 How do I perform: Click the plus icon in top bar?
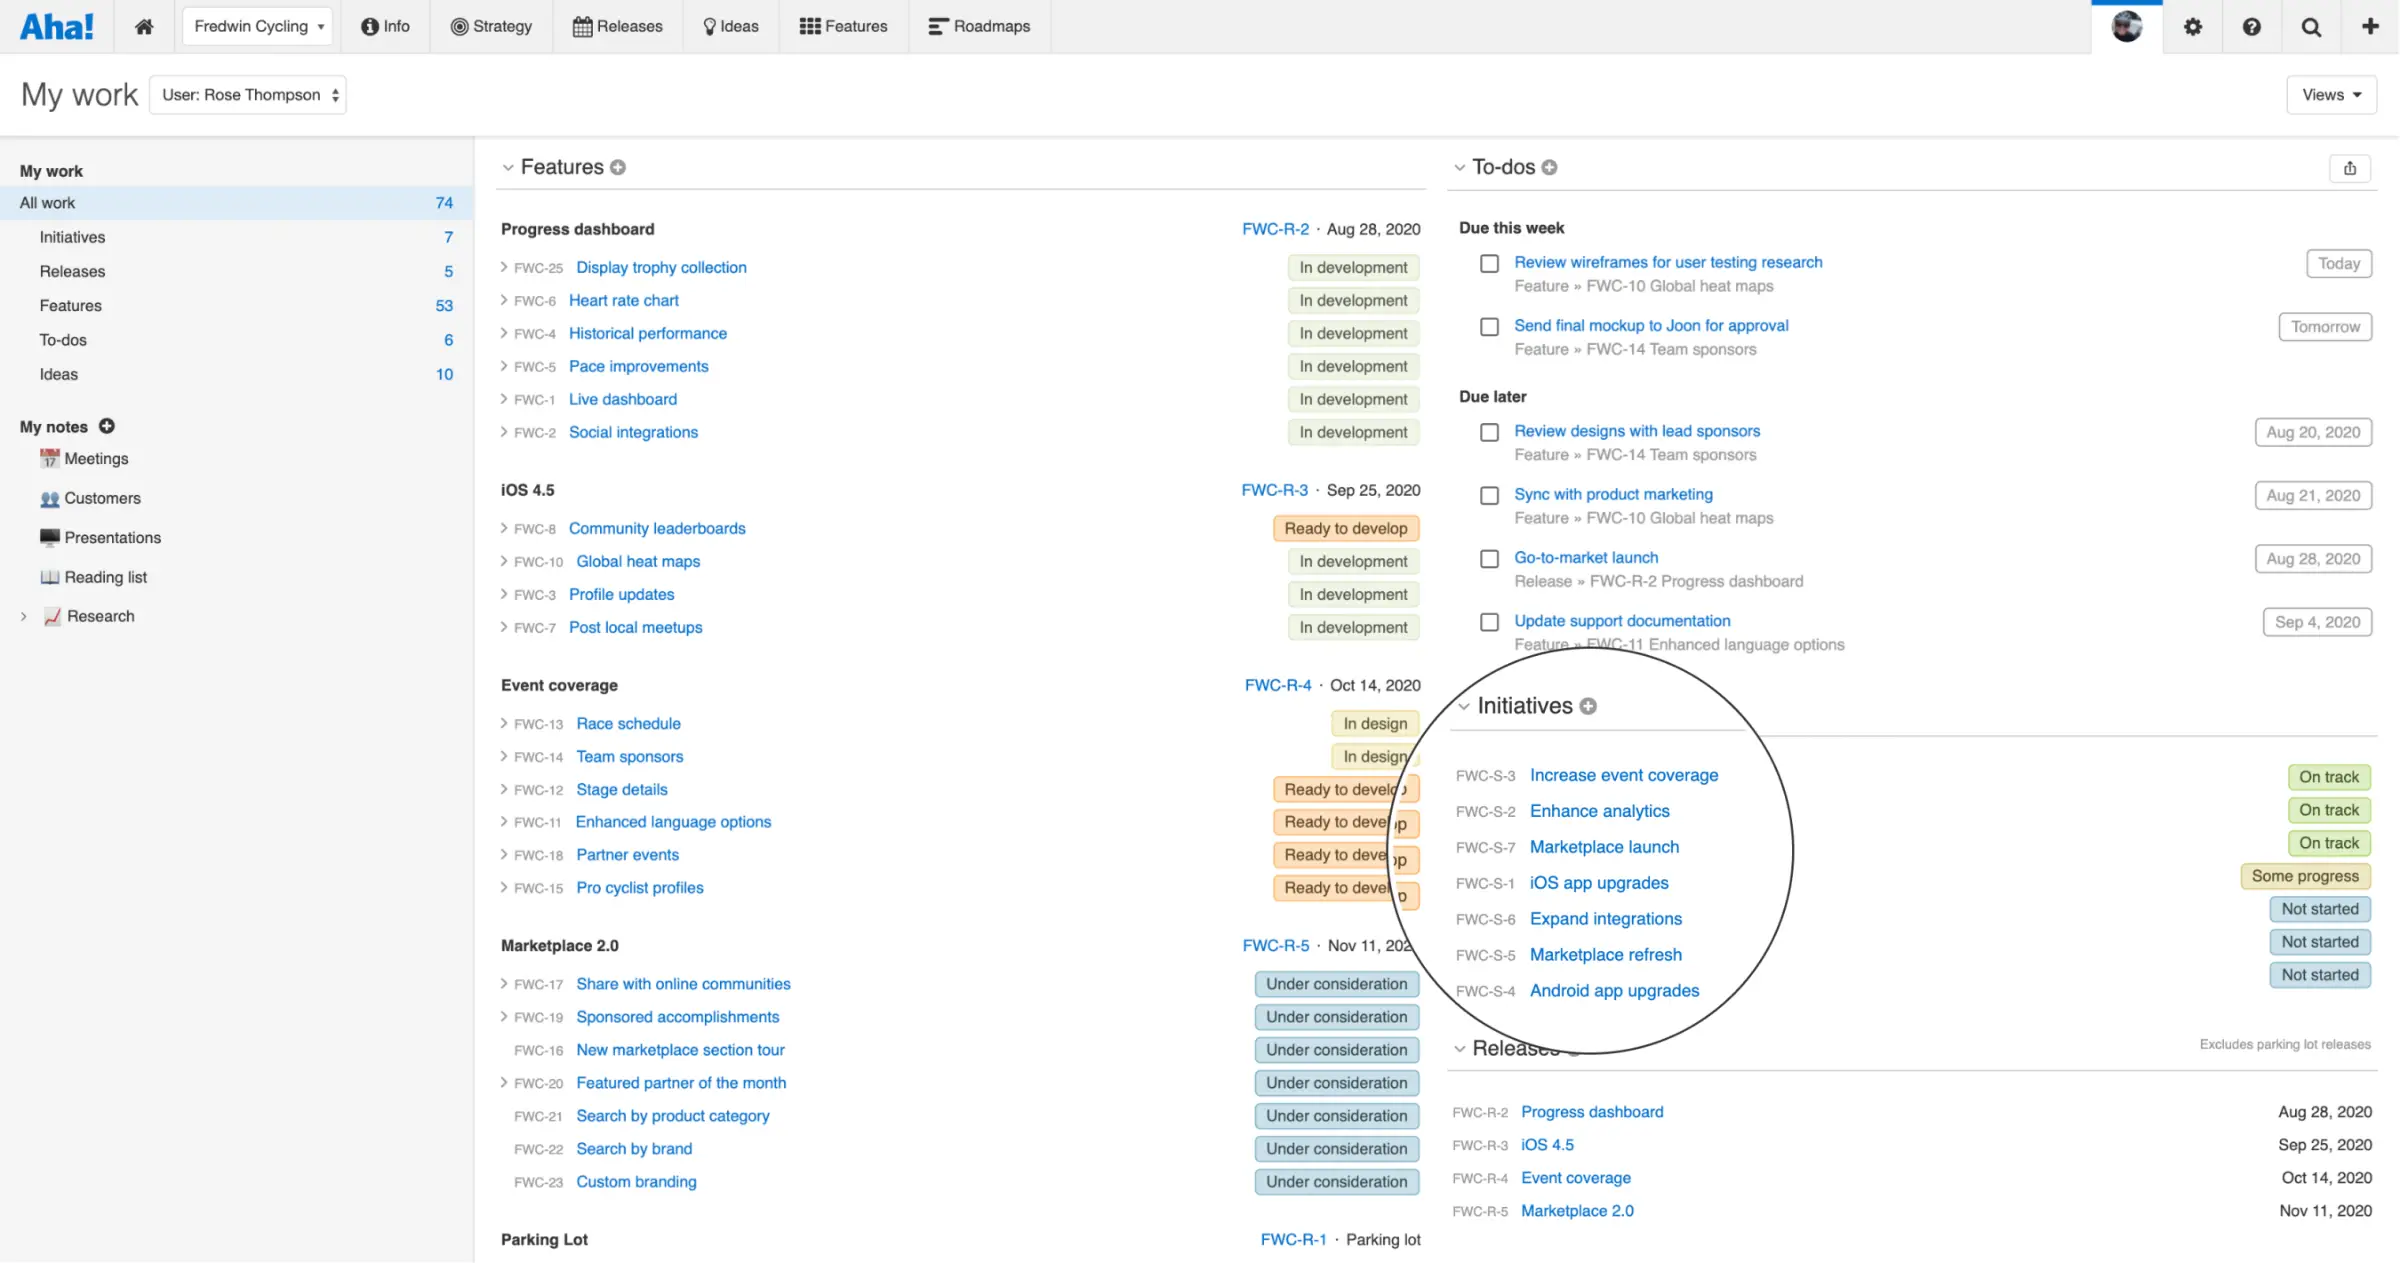point(2369,26)
